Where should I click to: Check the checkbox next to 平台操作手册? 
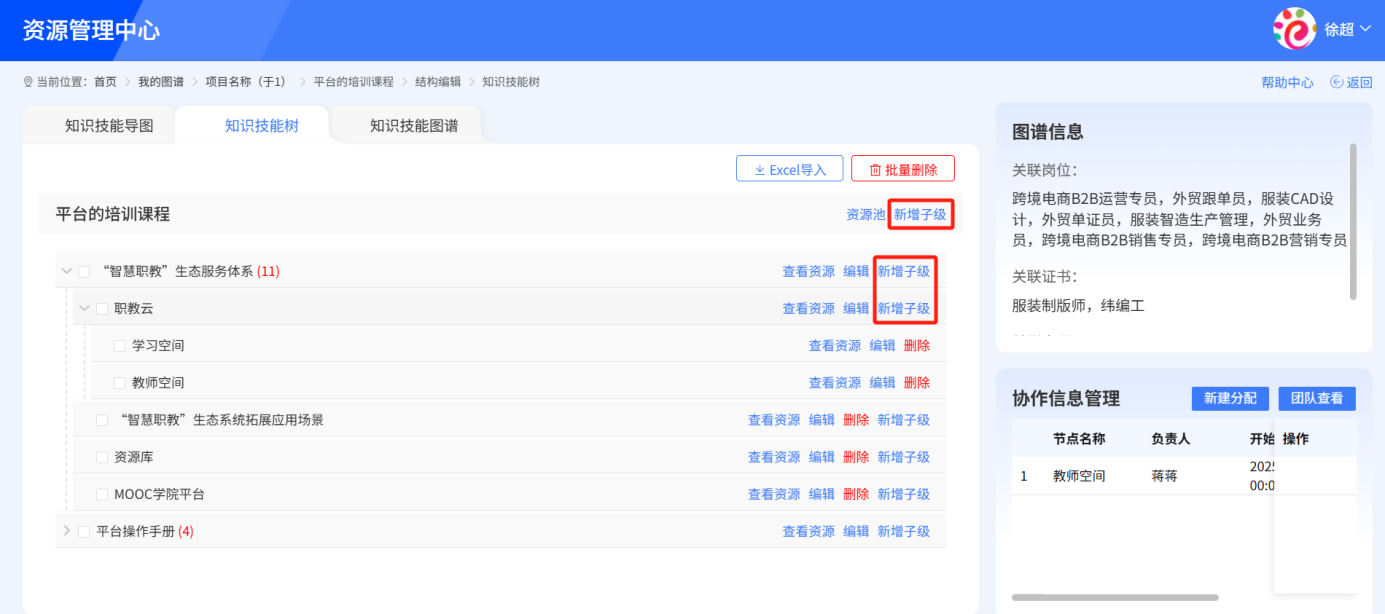coord(83,531)
